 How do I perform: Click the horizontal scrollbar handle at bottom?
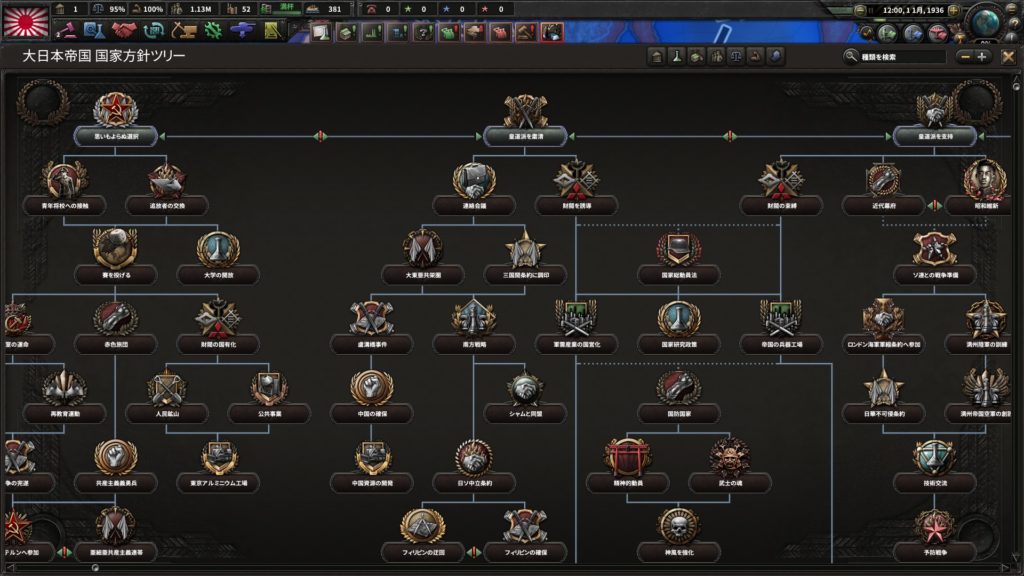pos(95,568)
